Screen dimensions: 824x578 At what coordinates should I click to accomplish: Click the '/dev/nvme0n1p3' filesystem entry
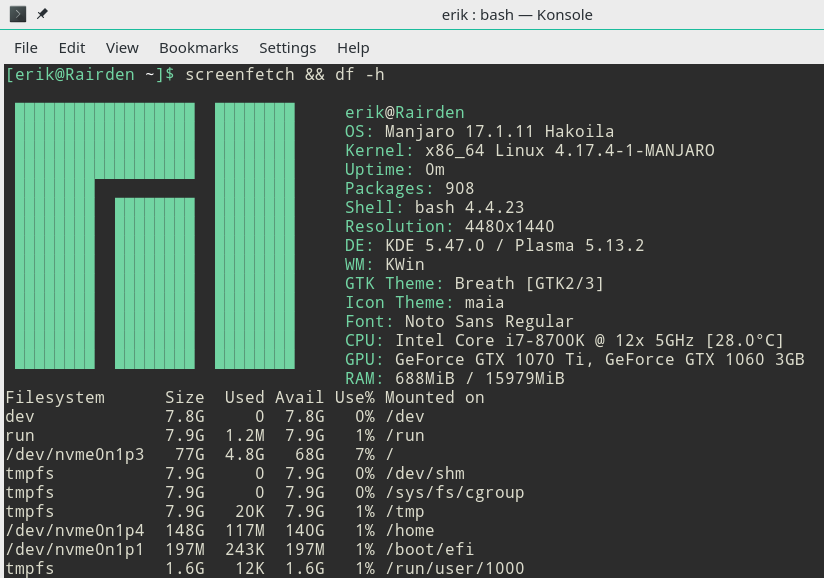coord(75,454)
